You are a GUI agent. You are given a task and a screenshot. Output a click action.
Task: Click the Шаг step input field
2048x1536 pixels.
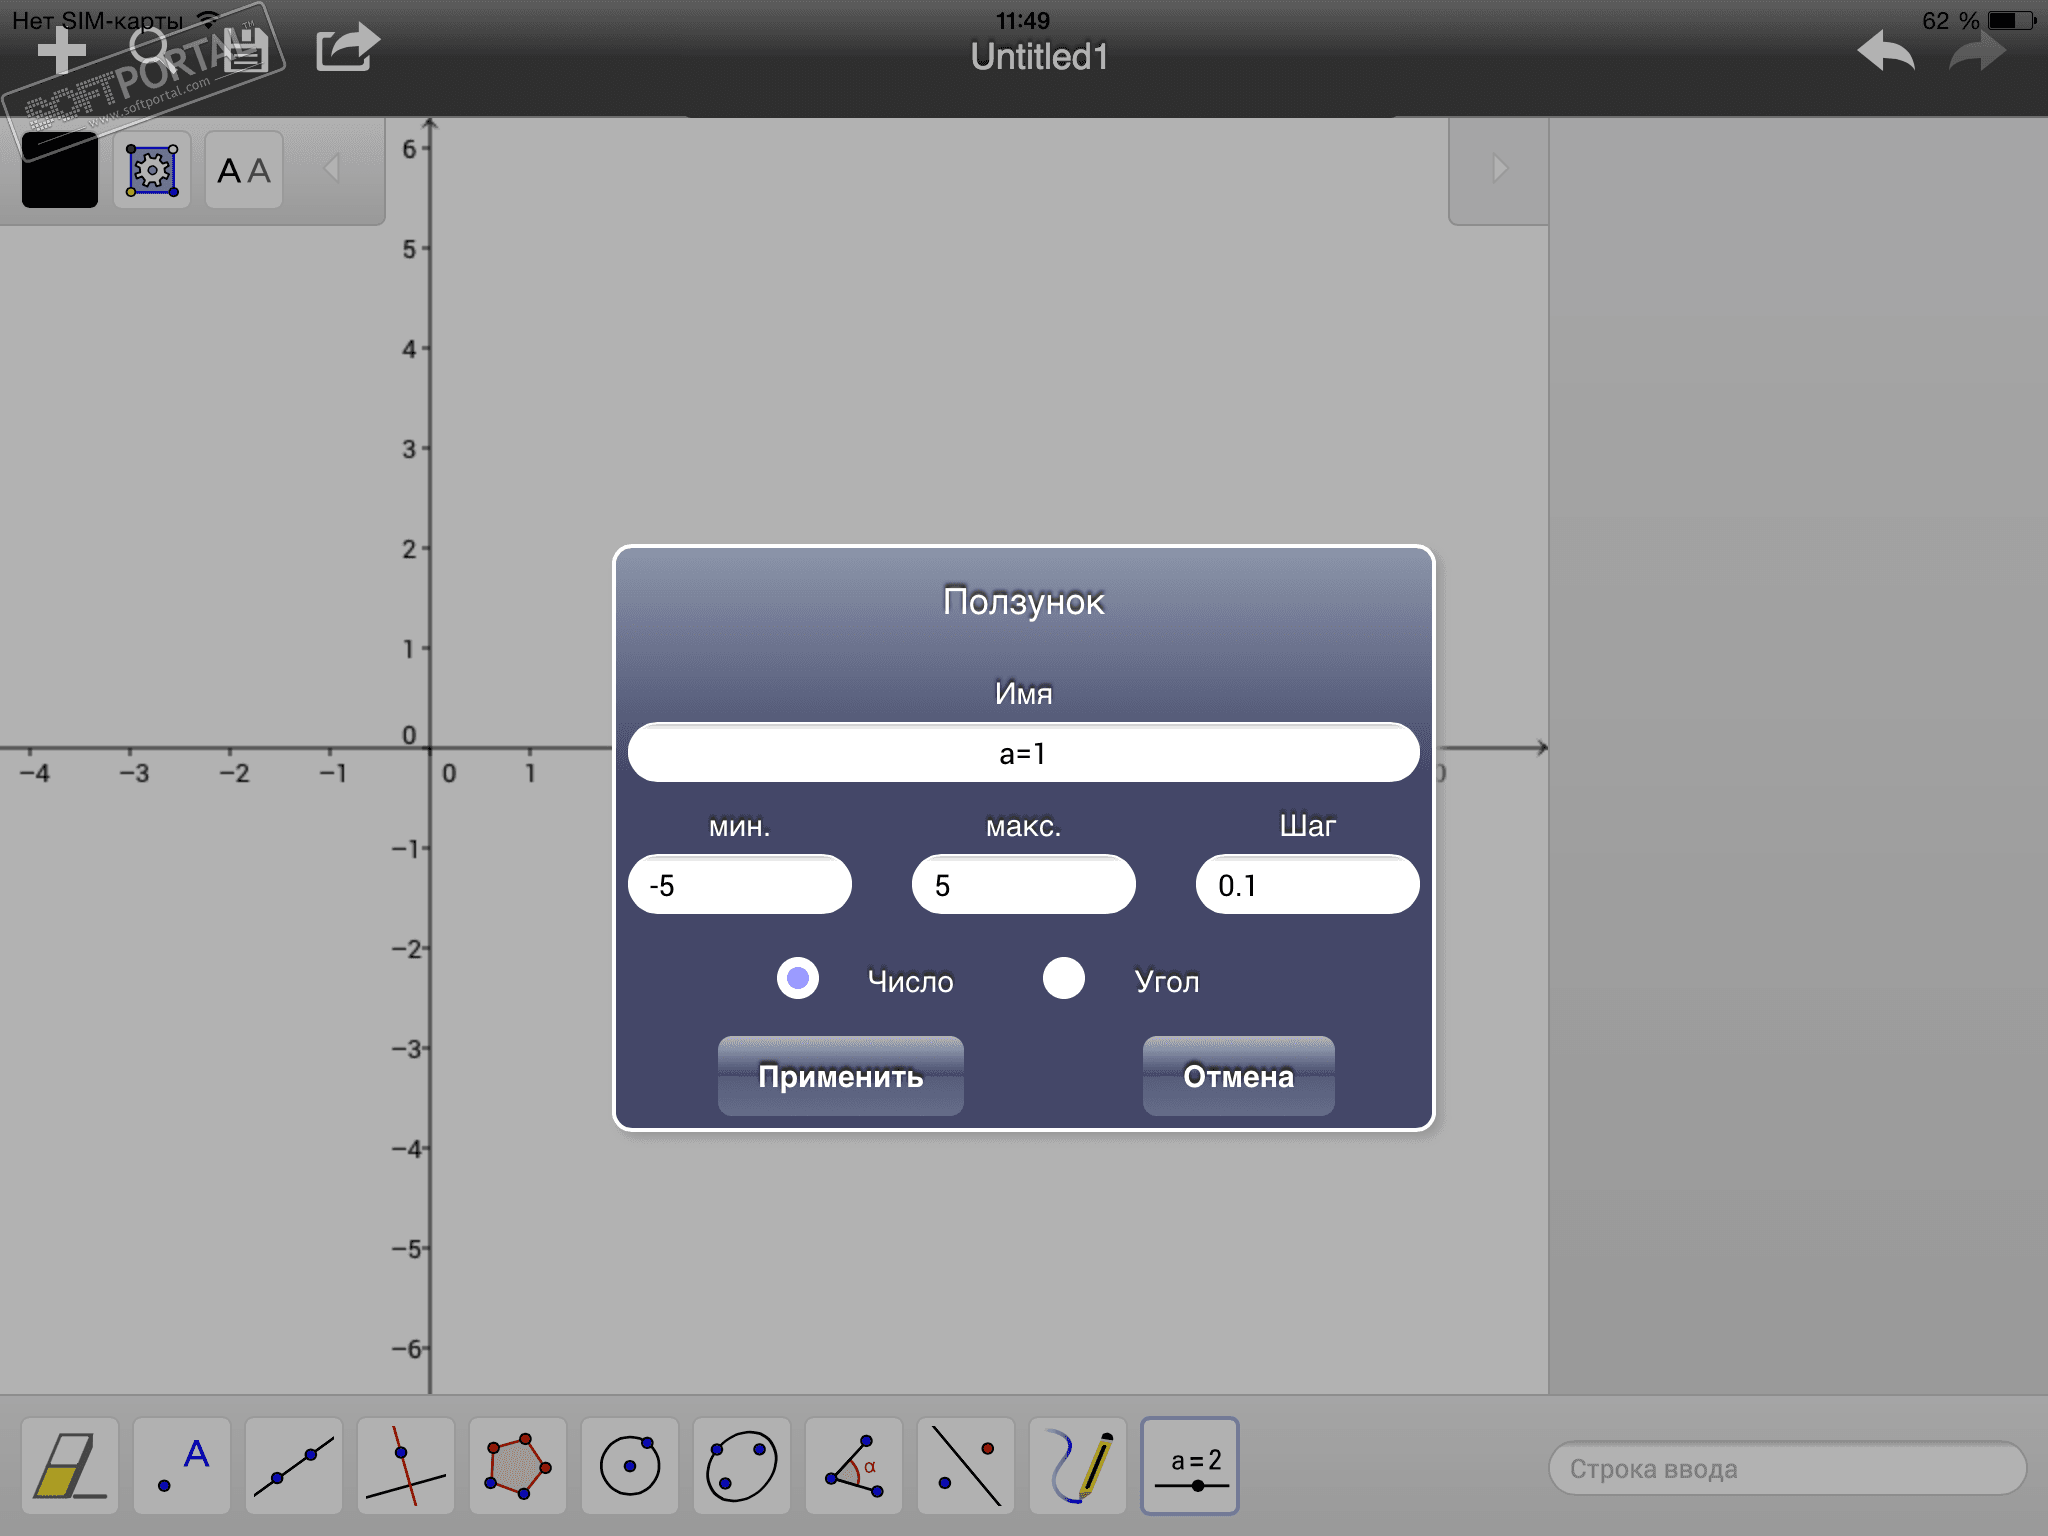coord(1307,885)
